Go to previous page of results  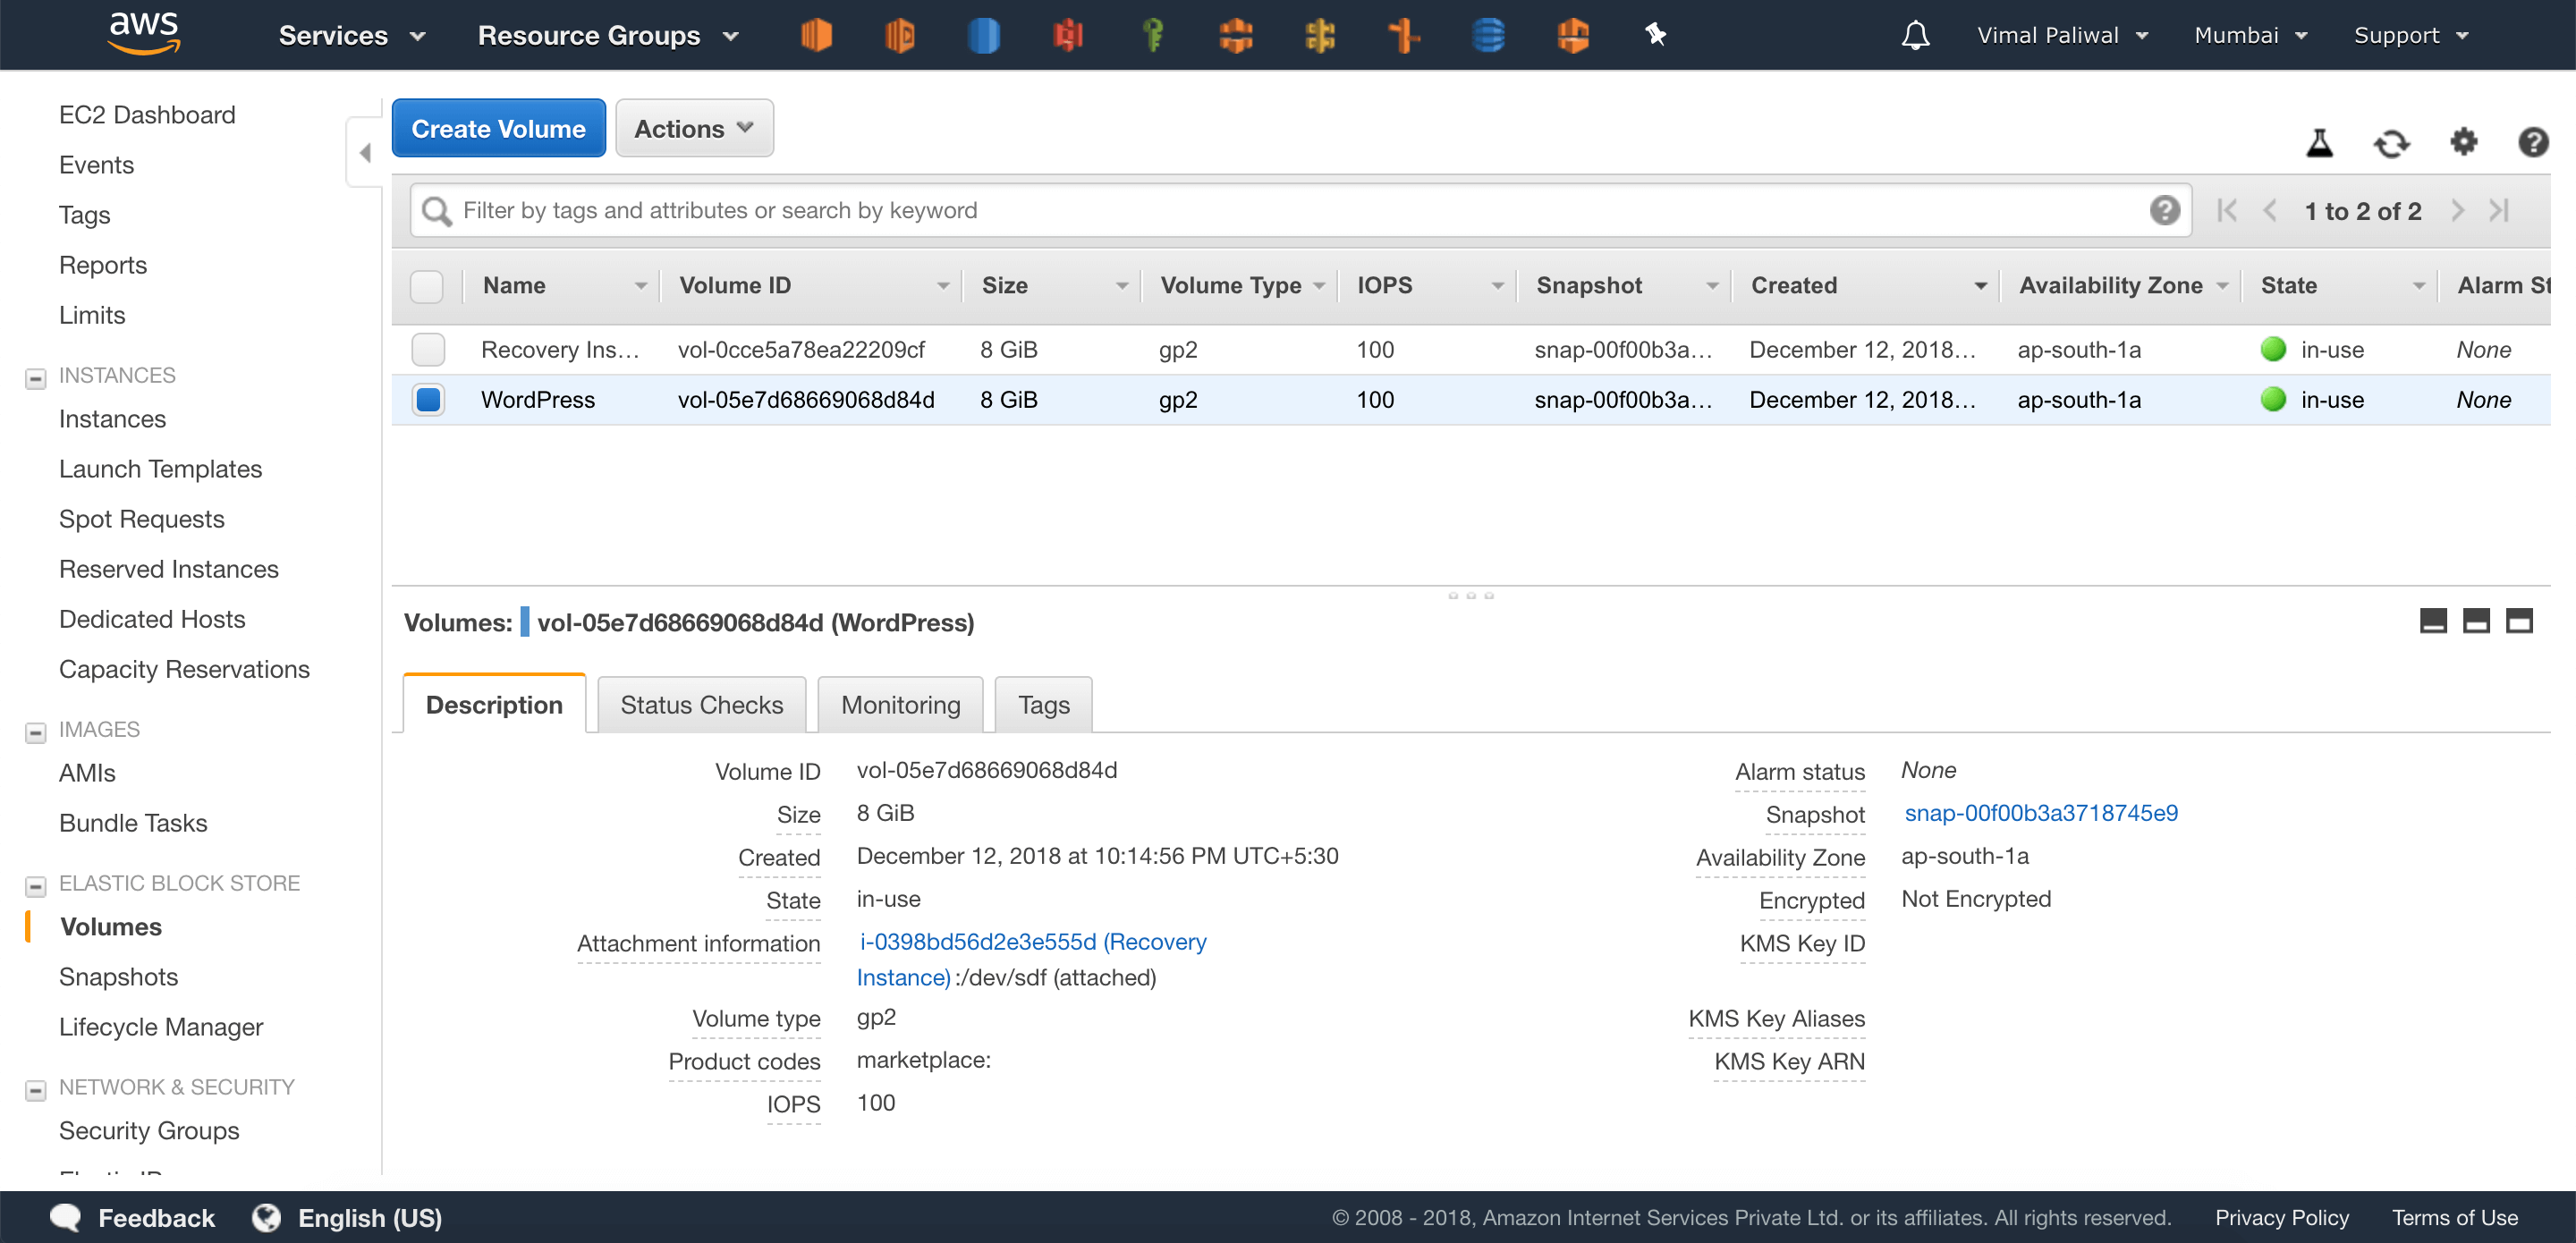click(x=2270, y=210)
